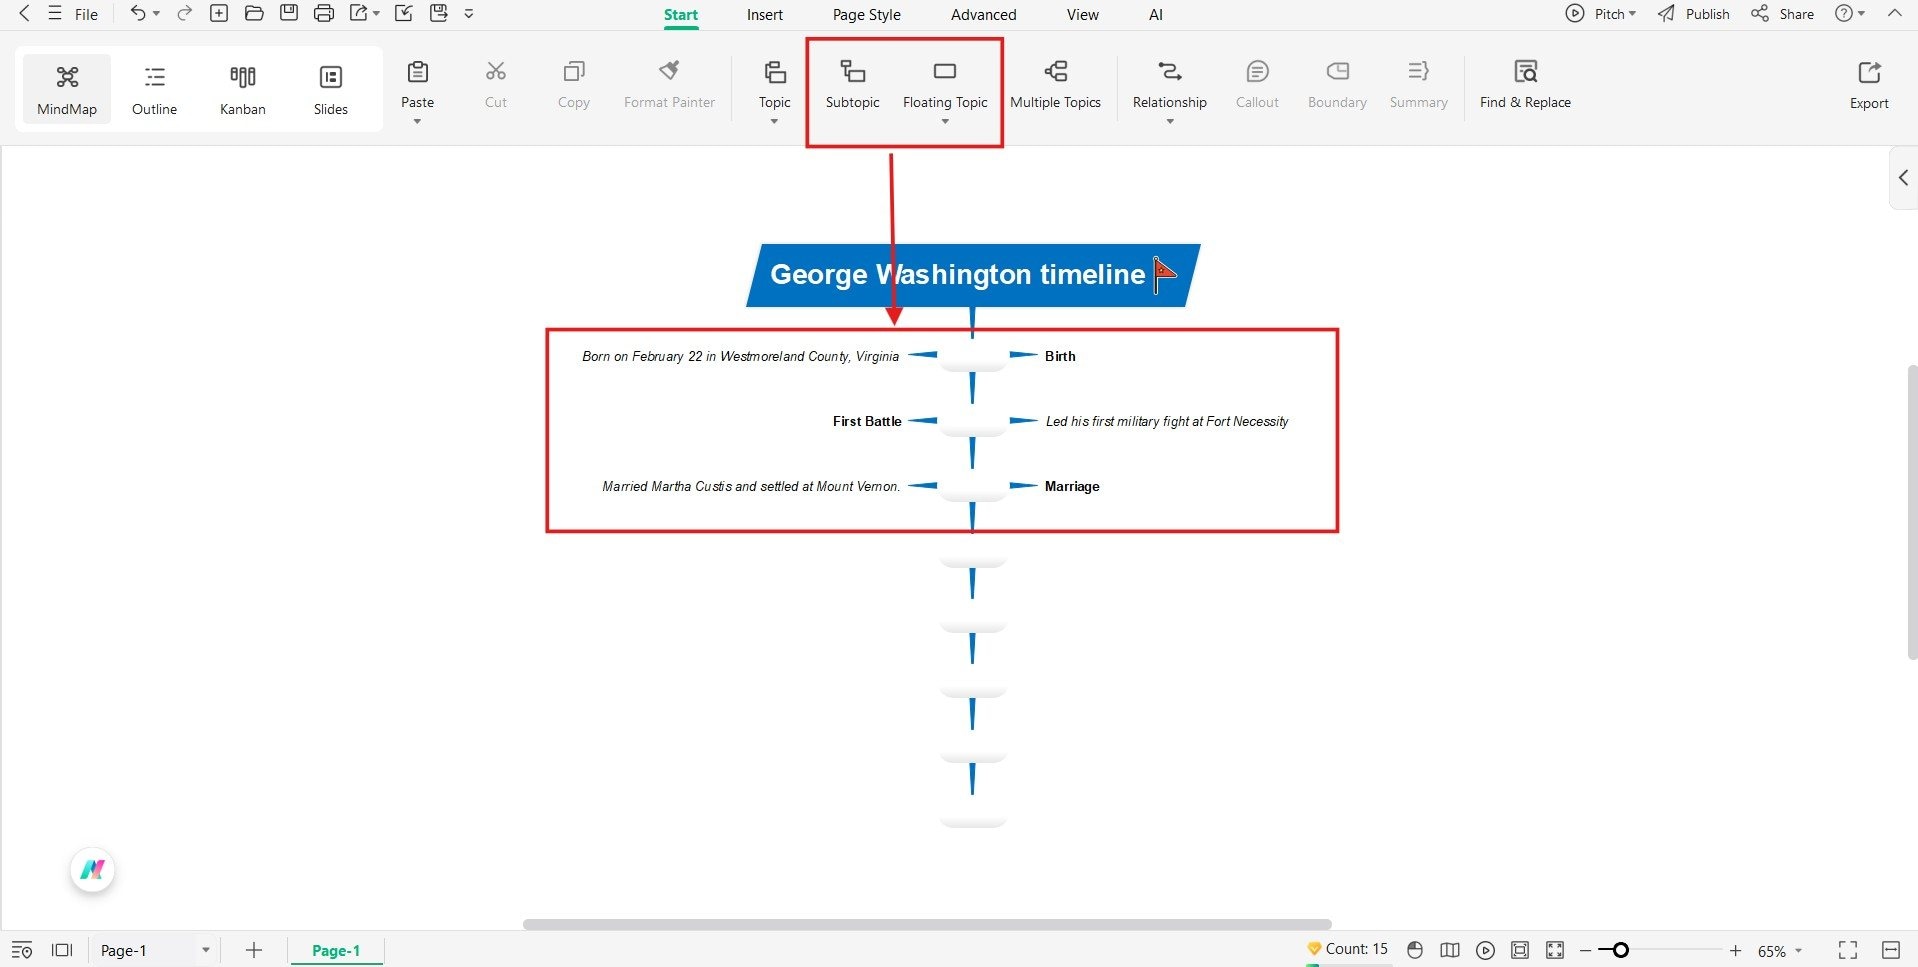Select the MindMap mode icon
This screenshot has width=1918, height=967.
click(x=66, y=88)
